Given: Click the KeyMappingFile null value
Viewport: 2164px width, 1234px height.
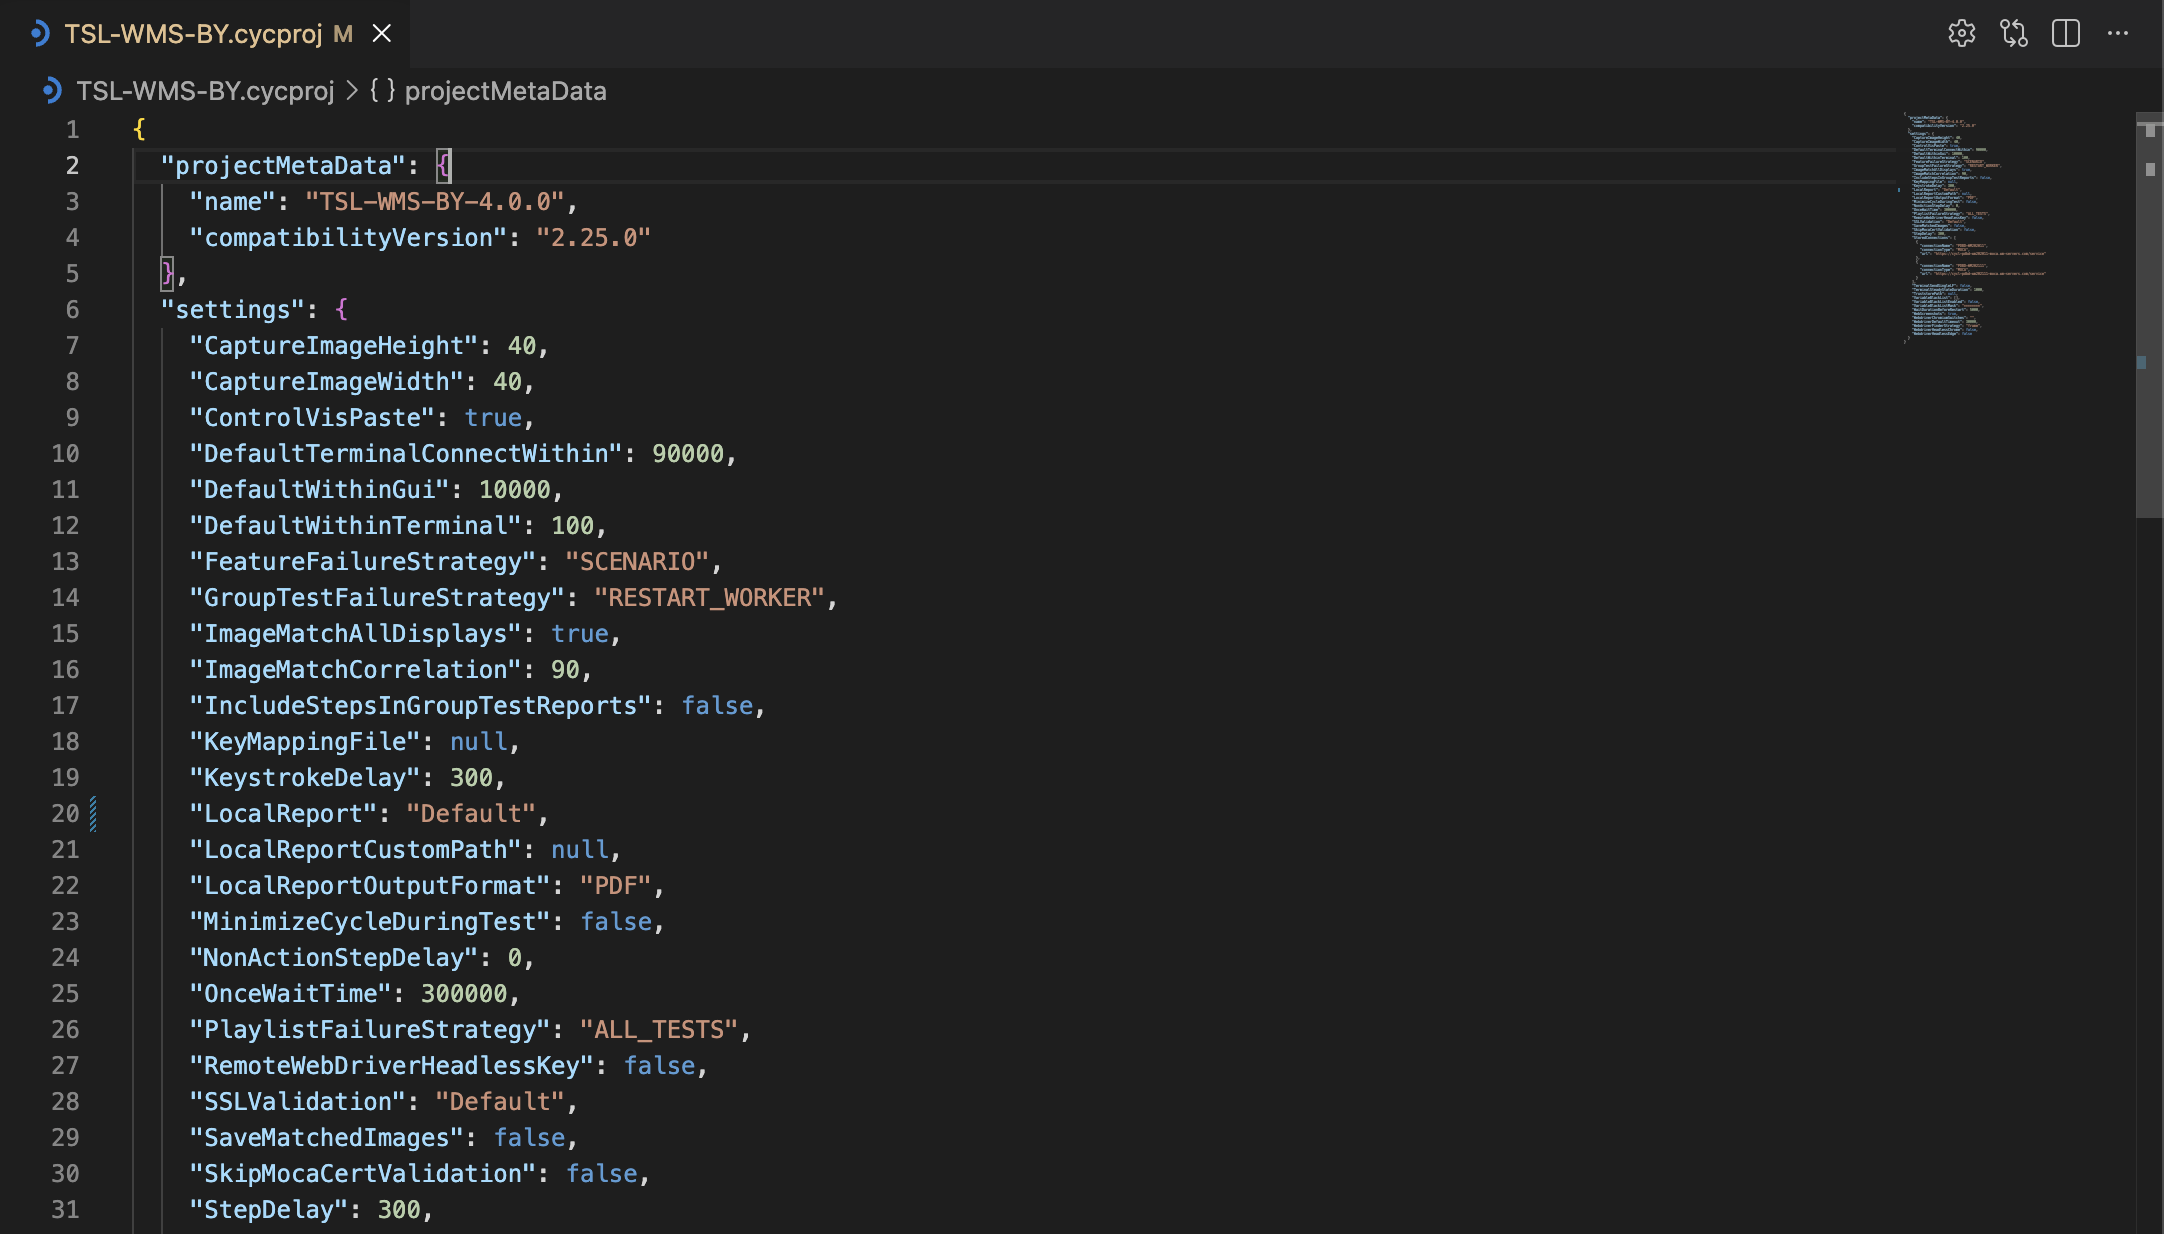Looking at the screenshot, I should 479,742.
